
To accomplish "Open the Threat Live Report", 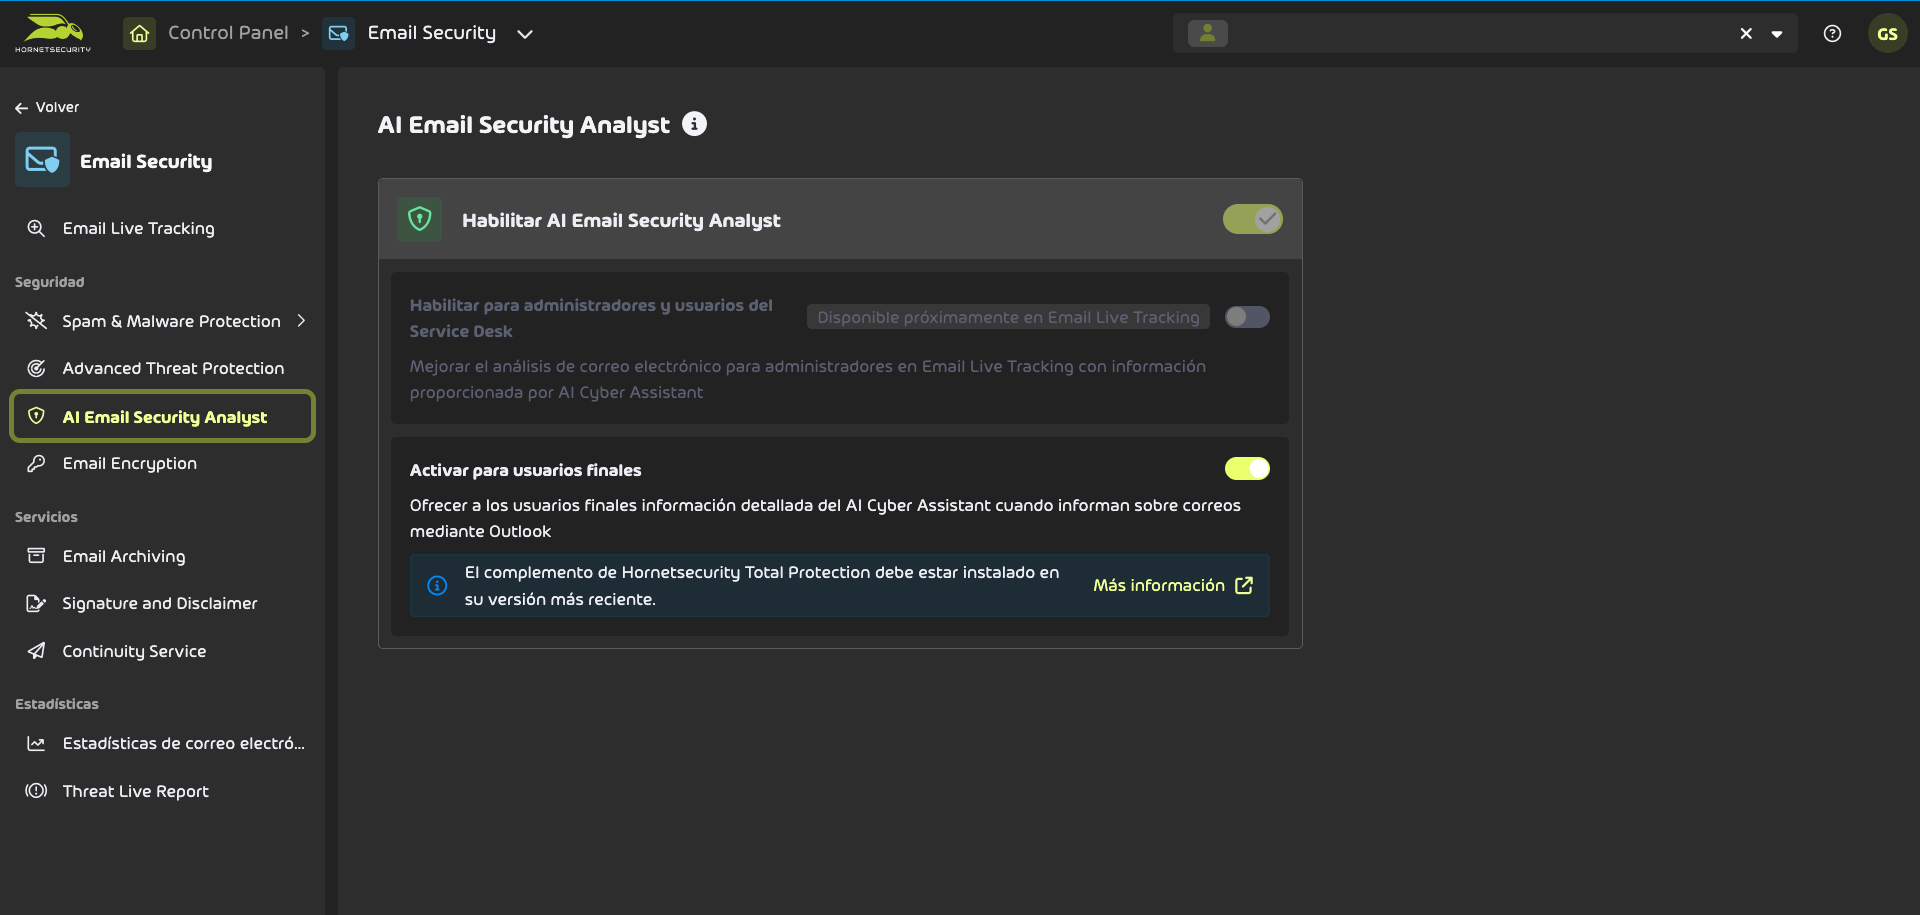I will click(135, 790).
